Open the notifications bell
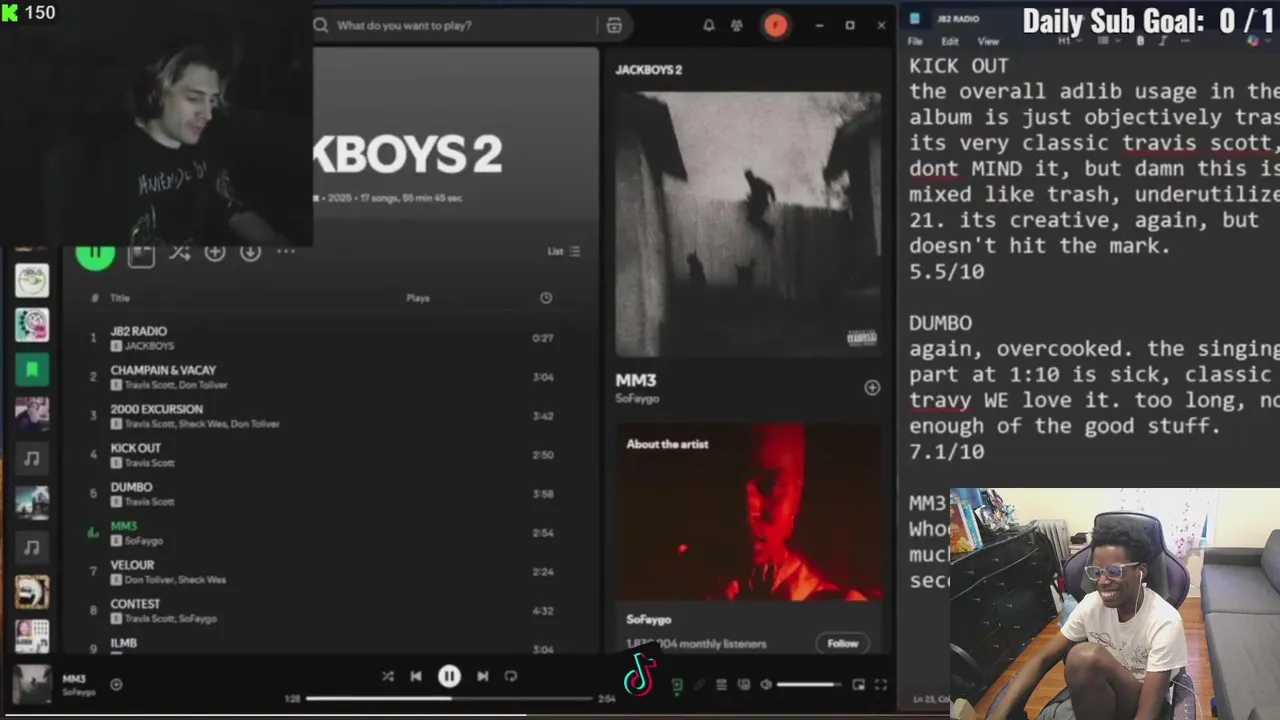 tap(709, 26)
